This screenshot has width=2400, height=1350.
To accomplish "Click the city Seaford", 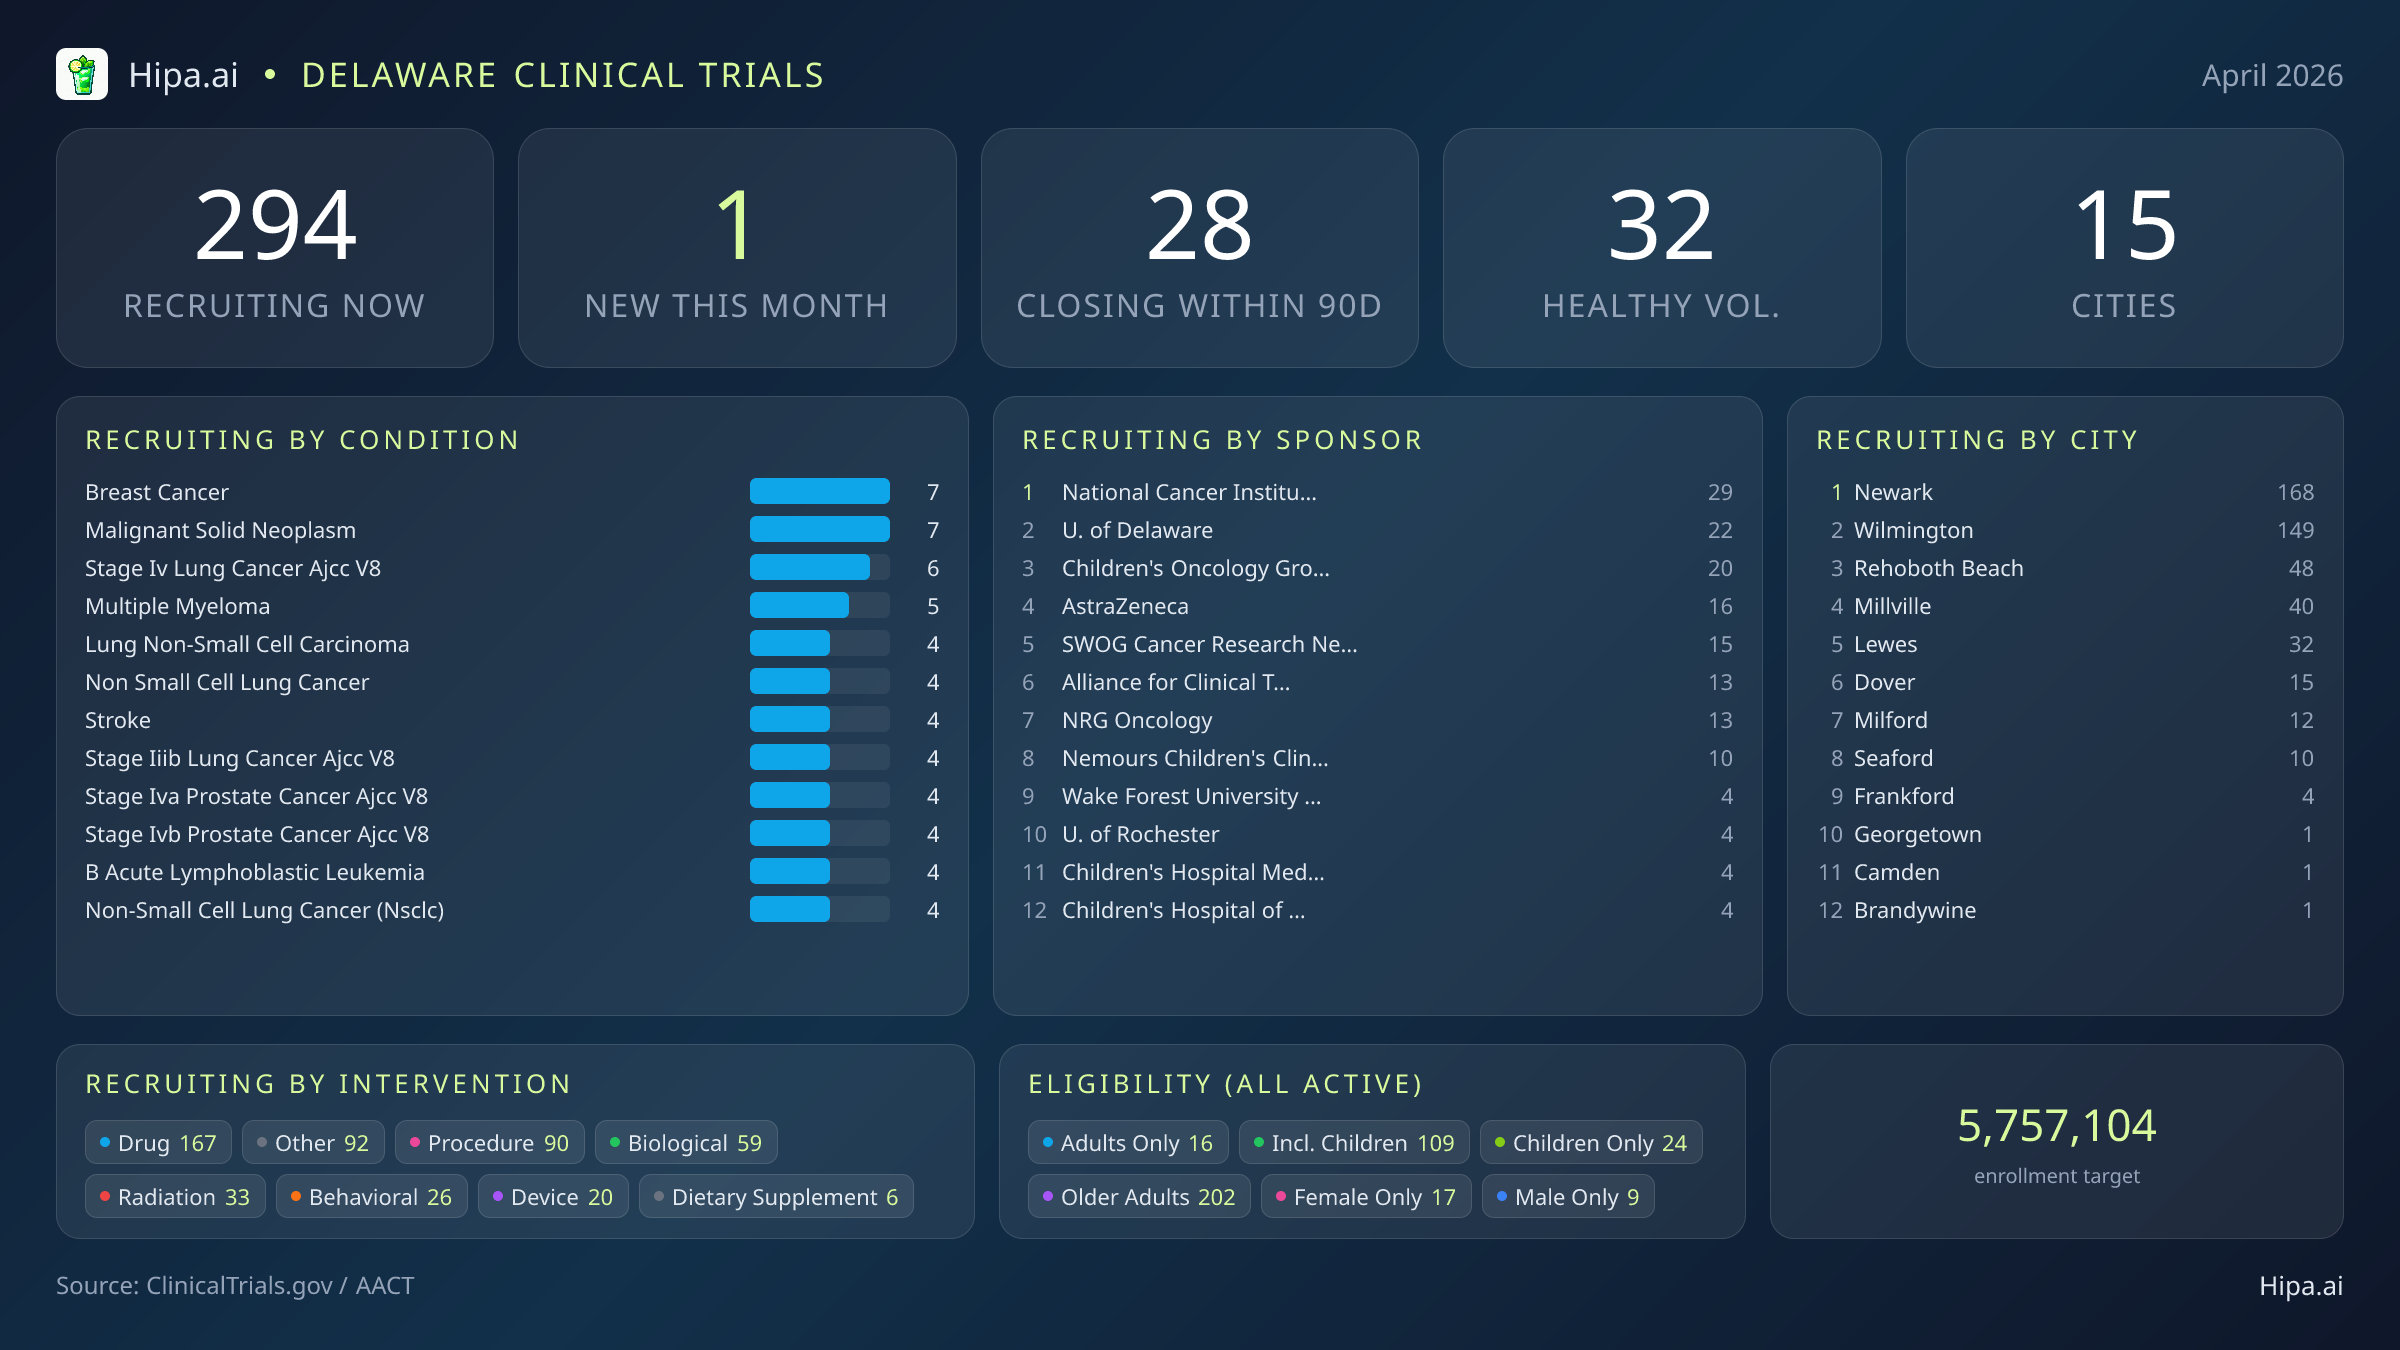I will [2065, 758].
